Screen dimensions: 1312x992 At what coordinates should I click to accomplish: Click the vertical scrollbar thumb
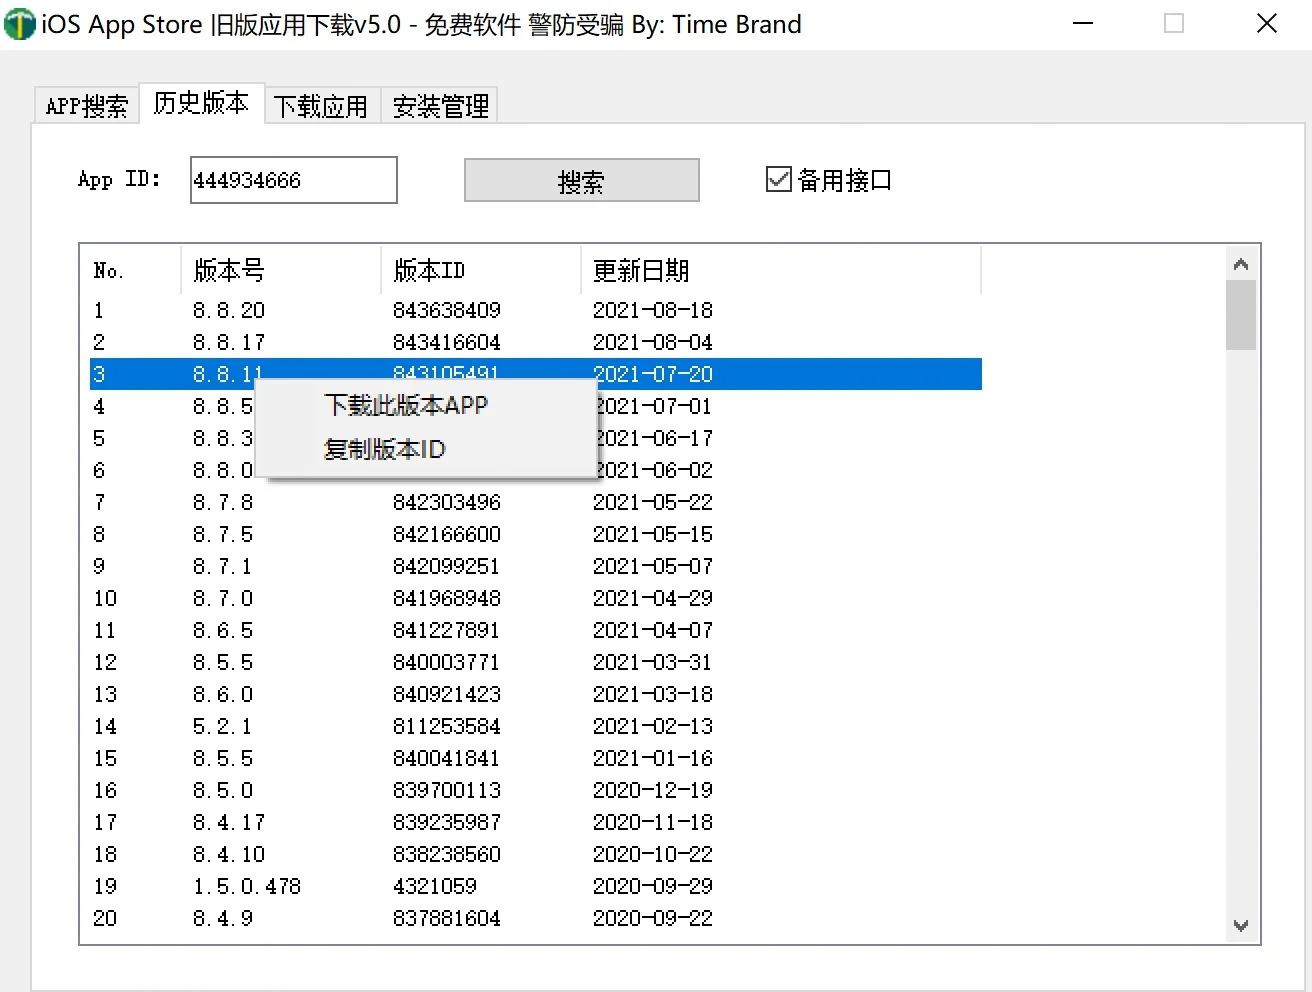pyautogui.click(x=1240, y=317)
